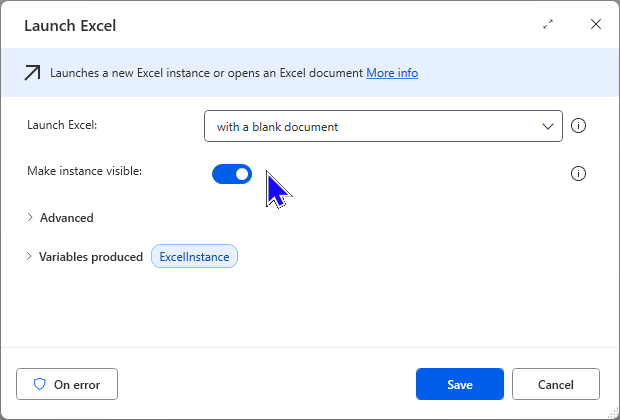Open the More info link
The image size is (620, 420).
(392, 73)
